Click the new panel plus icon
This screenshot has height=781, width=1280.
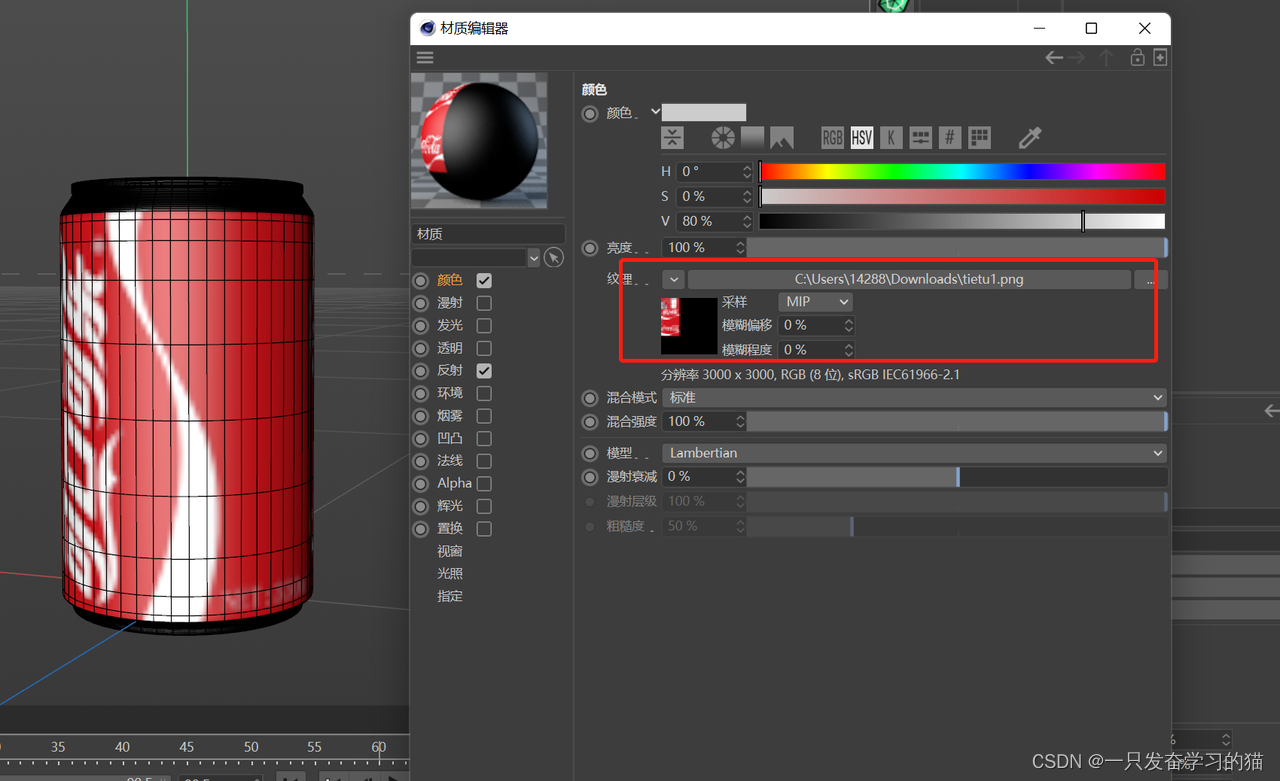coord(1160,58)
